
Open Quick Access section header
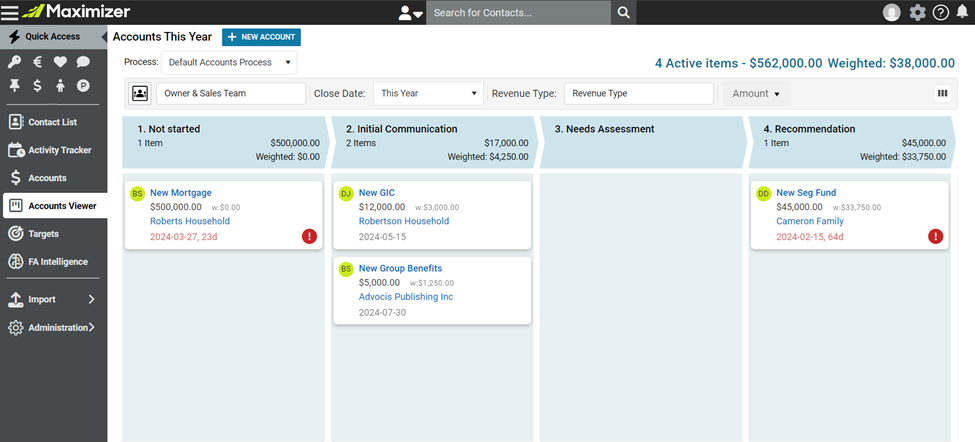(x=50, y=37)
